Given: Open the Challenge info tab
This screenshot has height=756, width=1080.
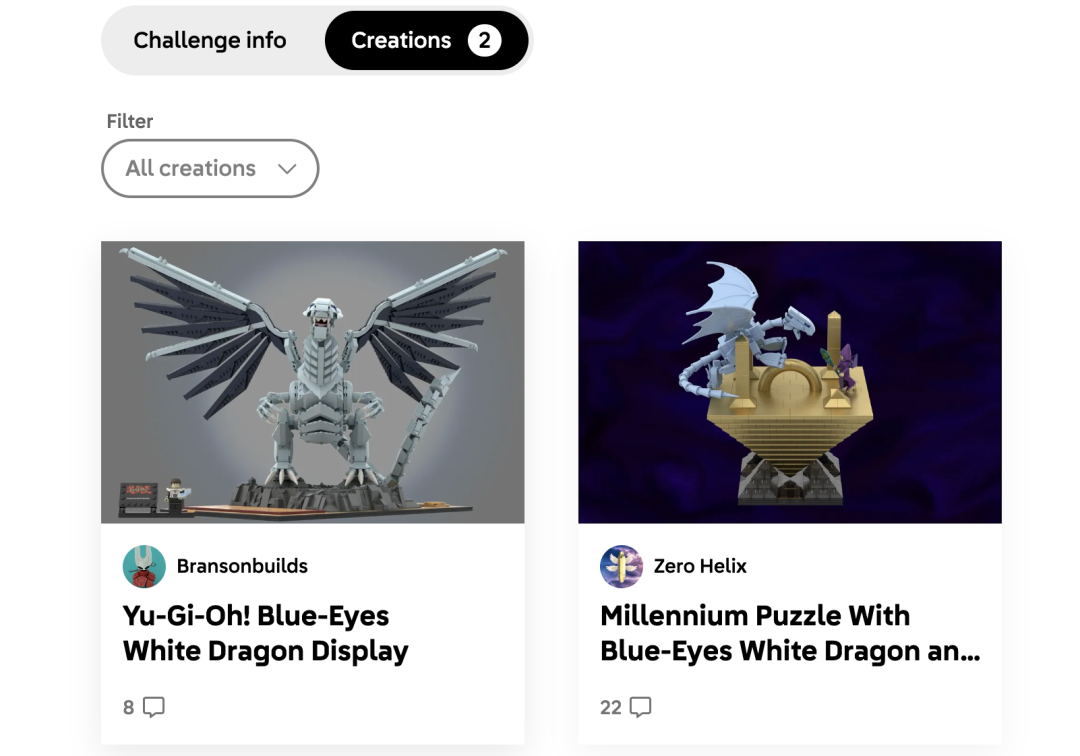Looking at the screenshot, I should click(x=209, y=41).
